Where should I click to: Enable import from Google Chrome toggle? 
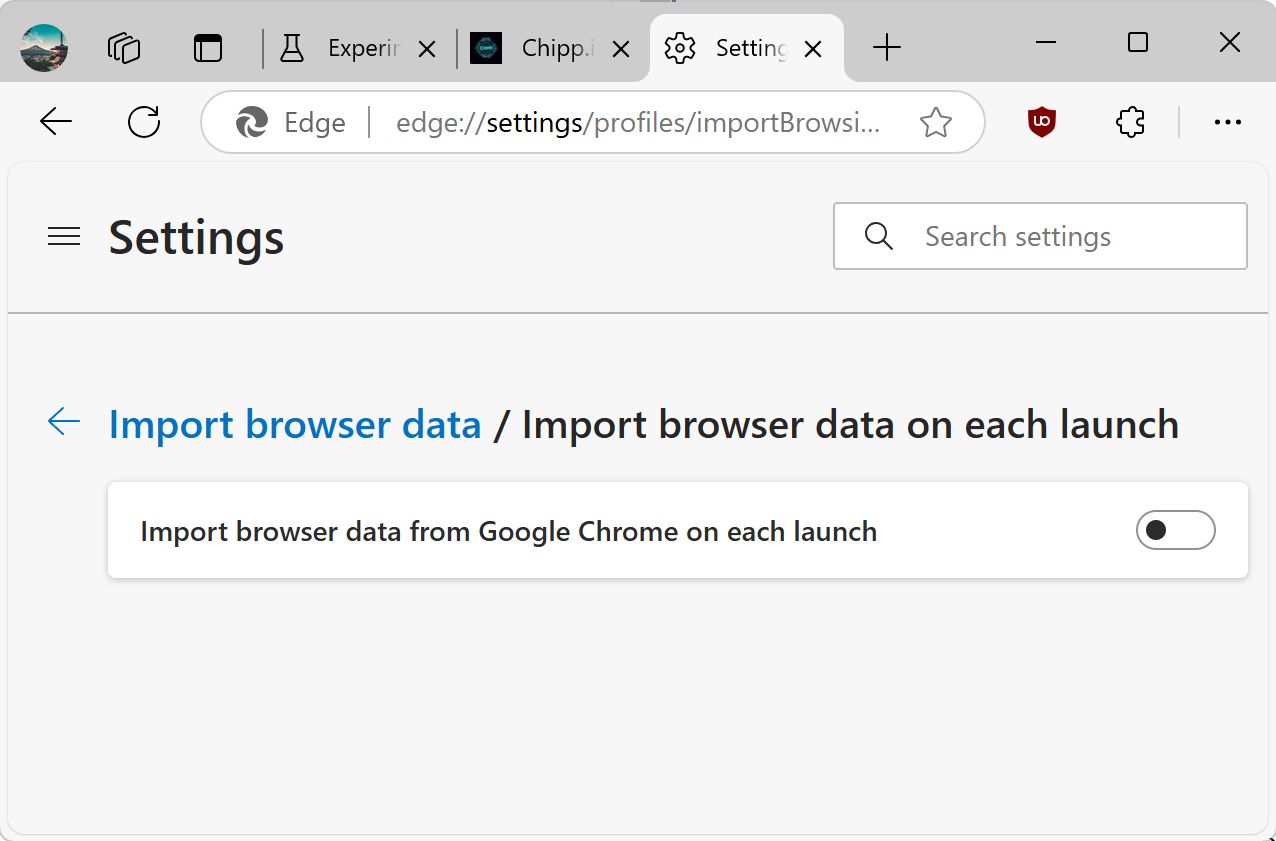(x=1175, y=530)
